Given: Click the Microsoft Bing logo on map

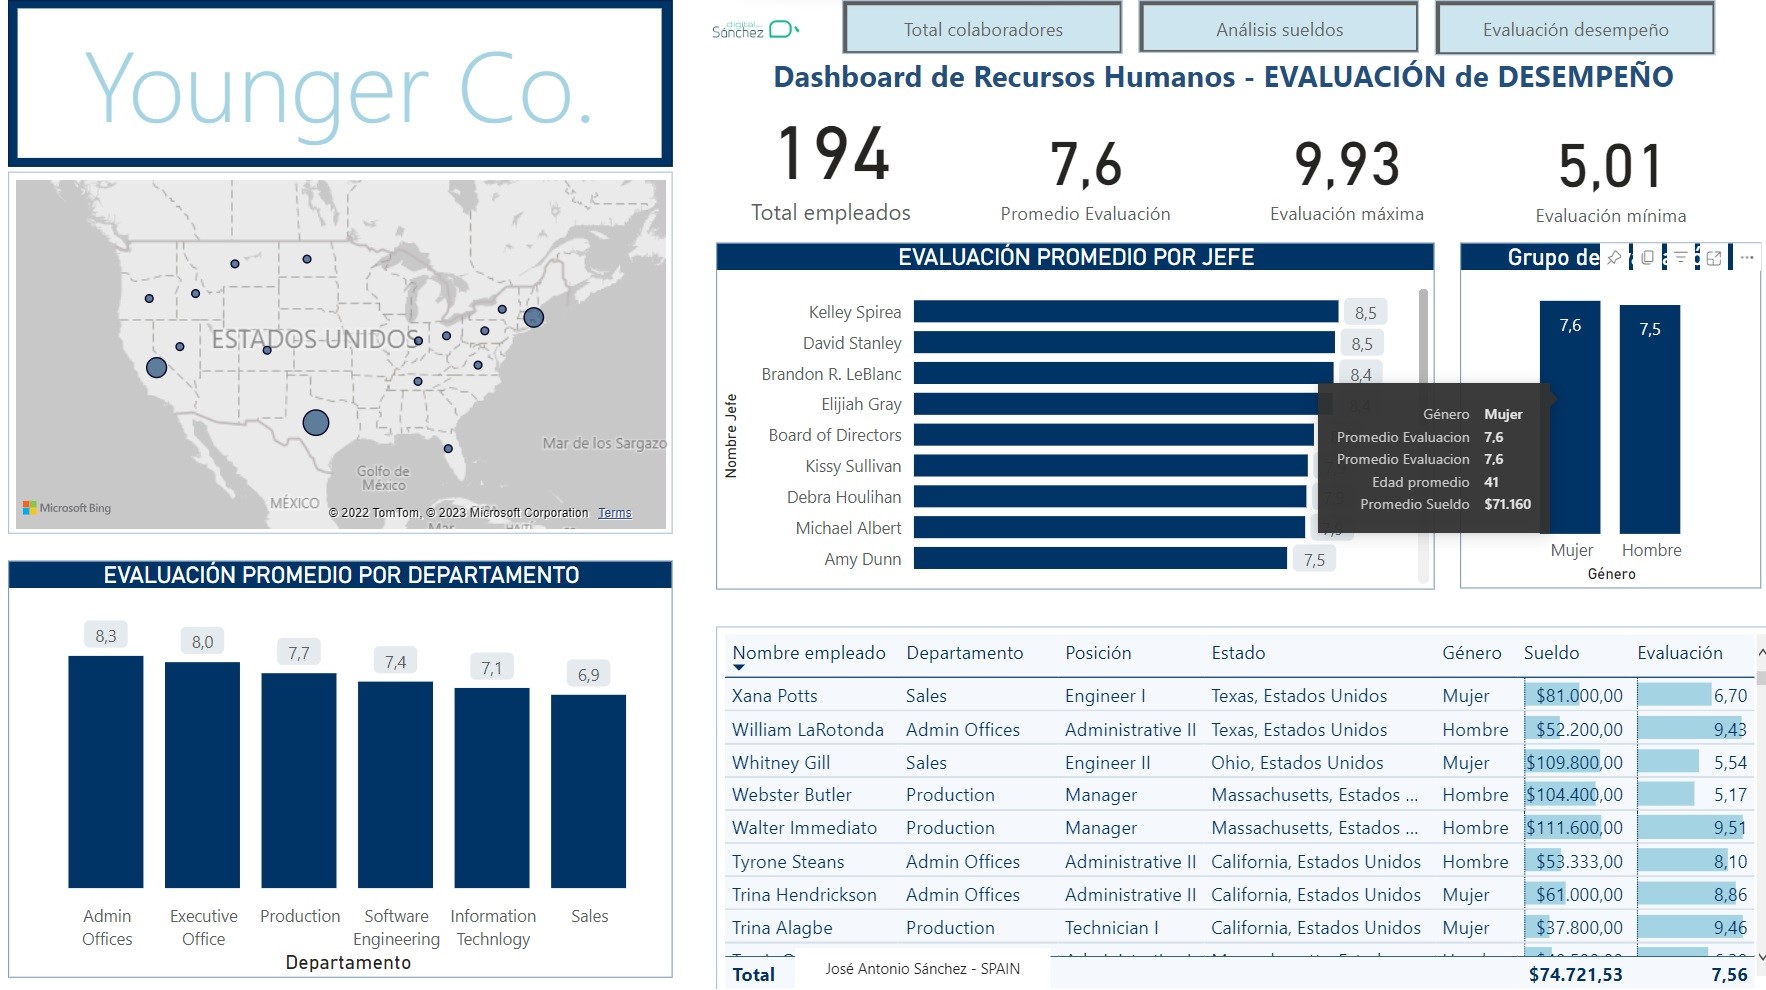Looking at the screenshot, I should tap(67, 508).
